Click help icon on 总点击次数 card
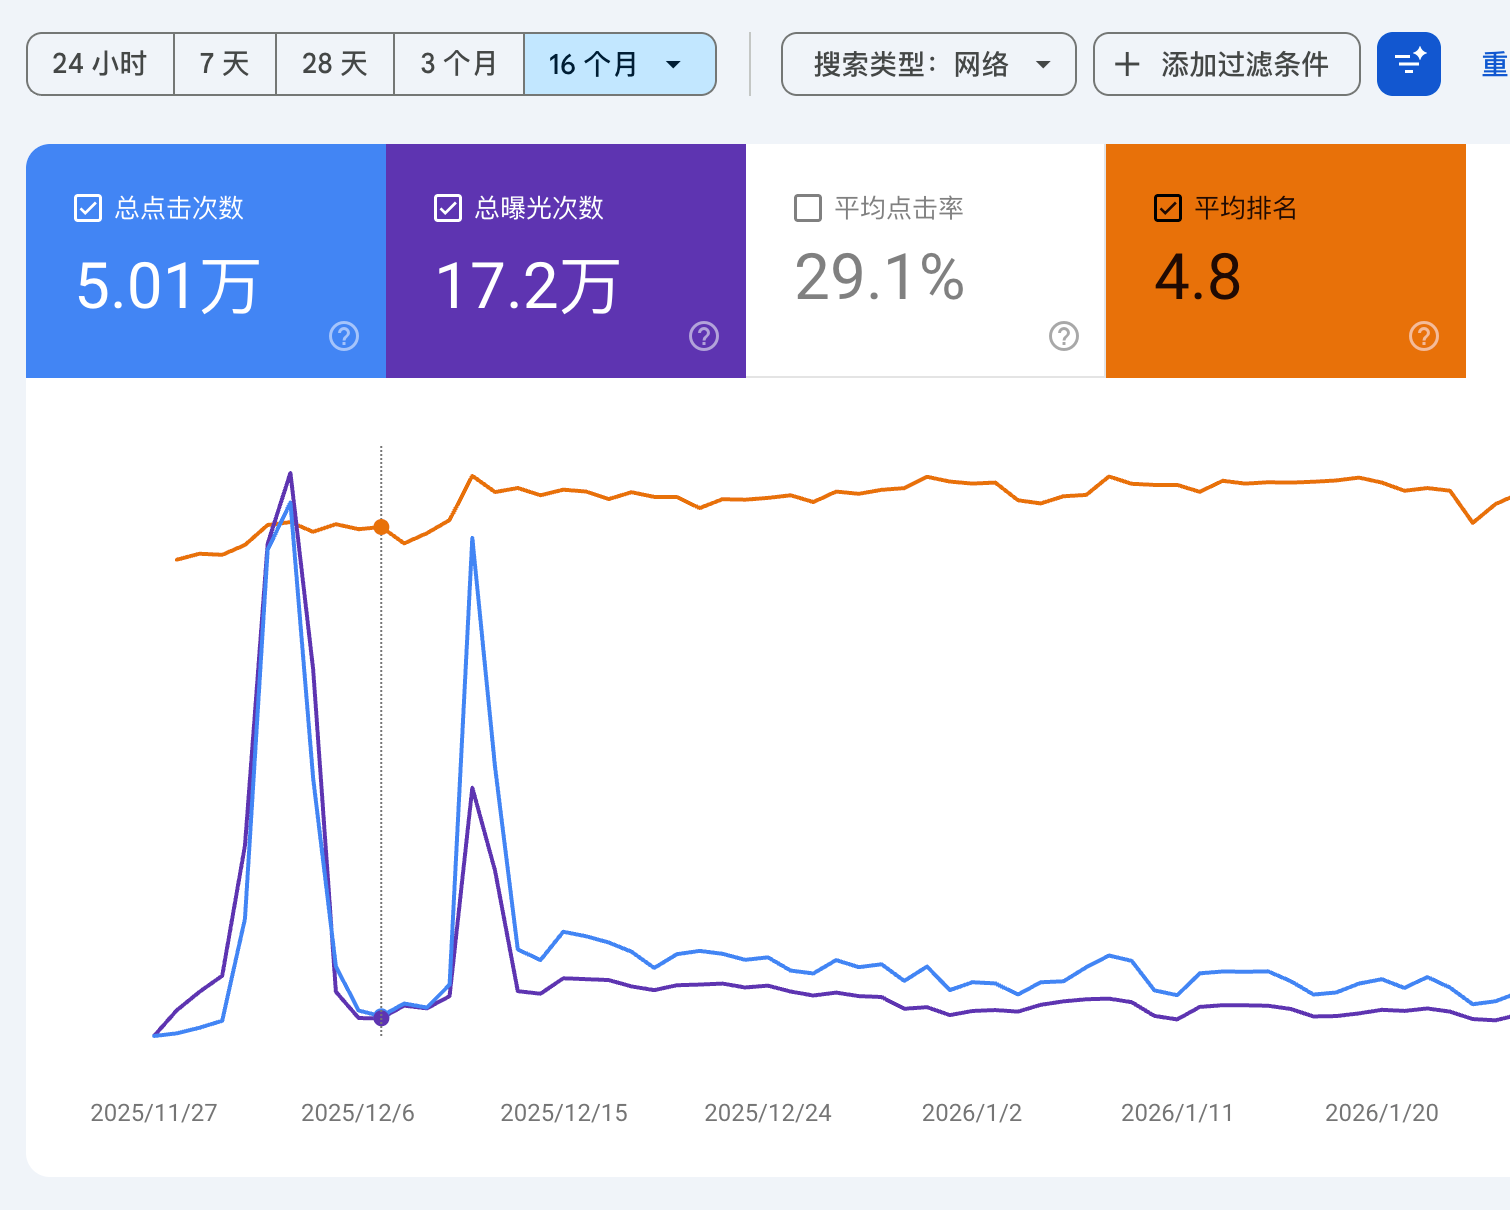The height and width of the screenshot is (1210, 1510). (x=344, y=336)
